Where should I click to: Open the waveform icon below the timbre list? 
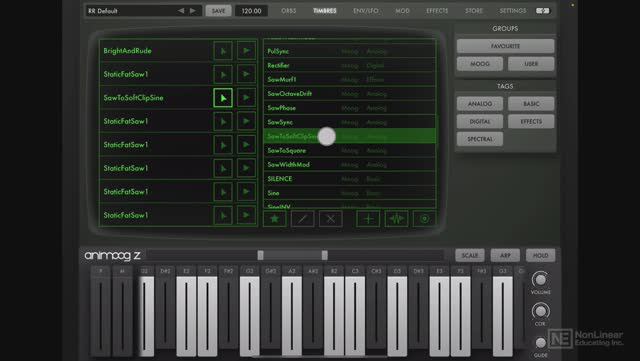(x=396, y=219)
